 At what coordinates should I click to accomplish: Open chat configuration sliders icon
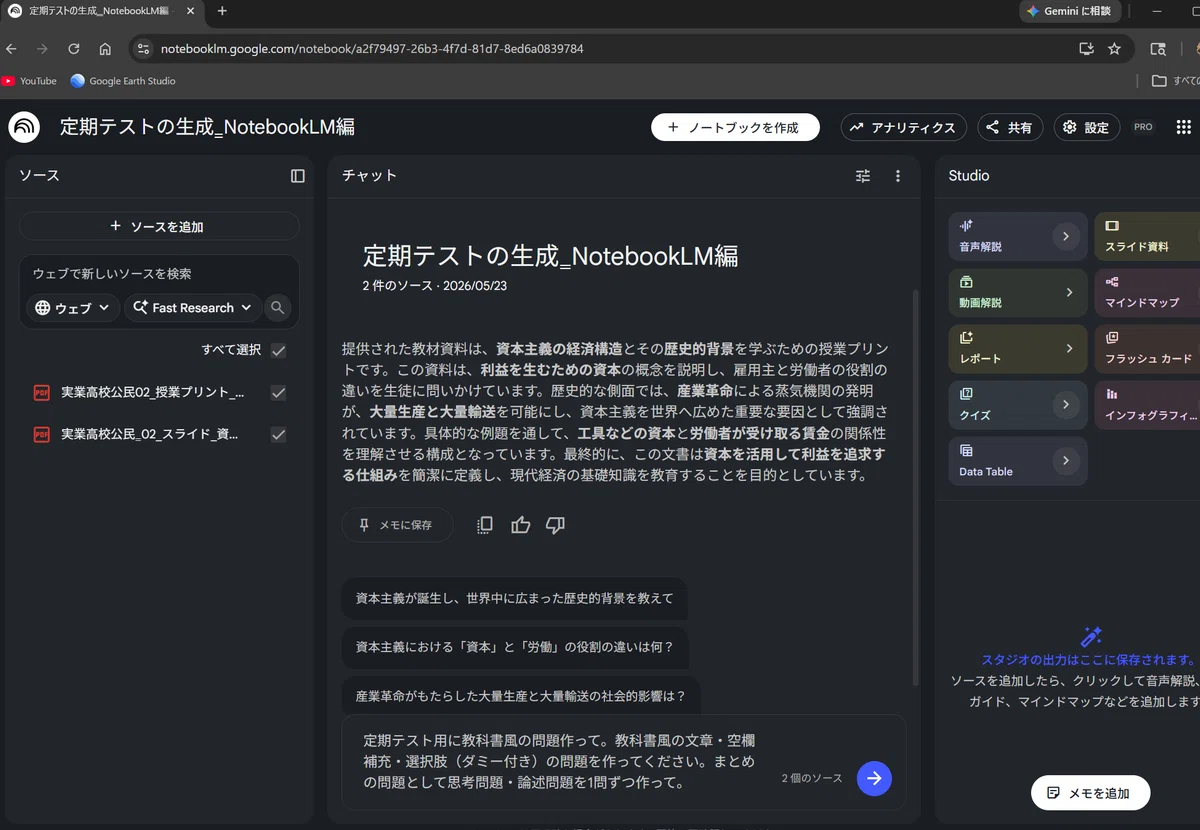point(863,176)
